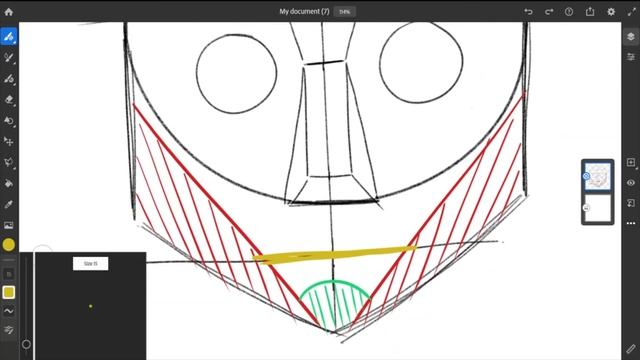Undo the last stroke

pyautogui.click(x=529, y=12)
